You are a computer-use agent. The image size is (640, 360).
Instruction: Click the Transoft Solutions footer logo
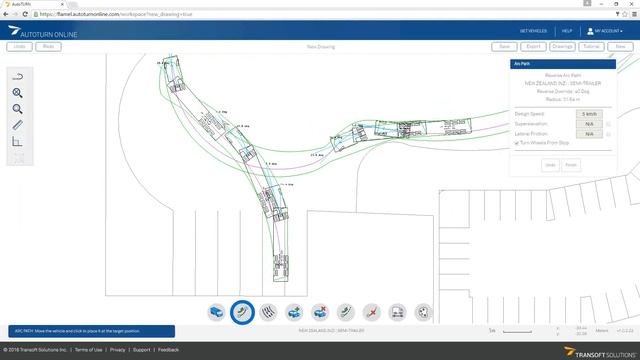[600, 352]
